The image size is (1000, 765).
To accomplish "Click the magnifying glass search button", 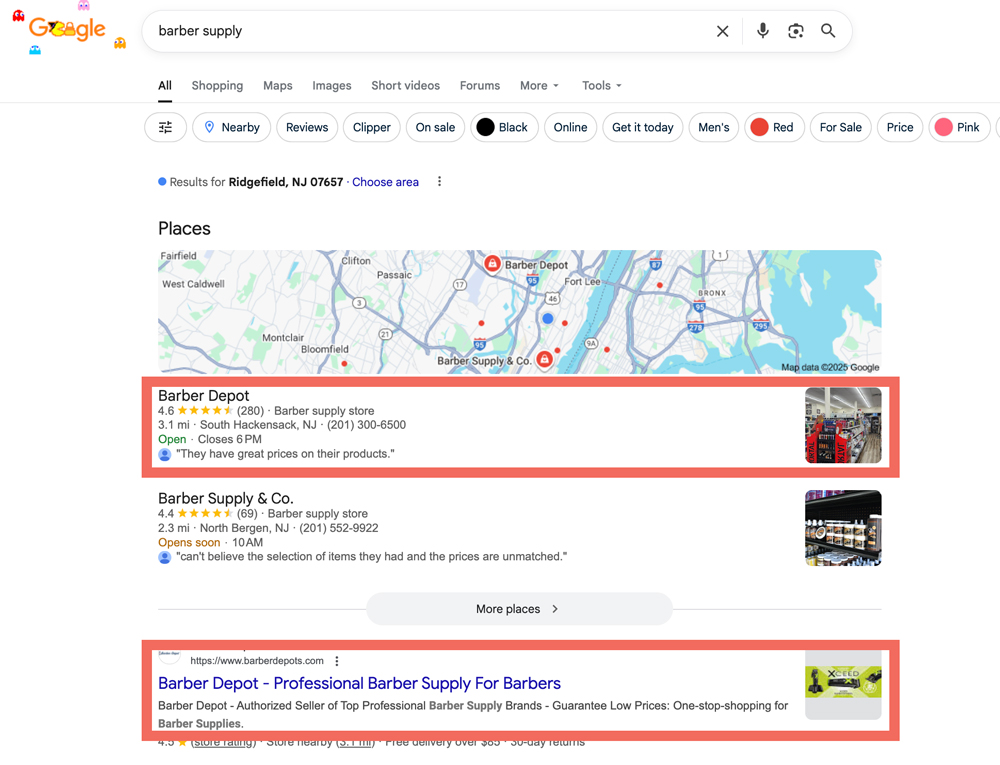I will pos(828,31).
